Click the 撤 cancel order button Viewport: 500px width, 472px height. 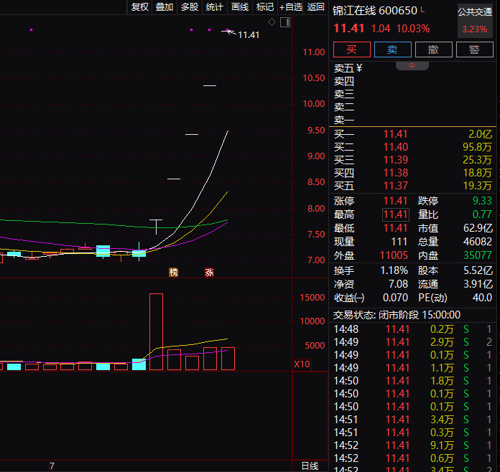point(433,50)
